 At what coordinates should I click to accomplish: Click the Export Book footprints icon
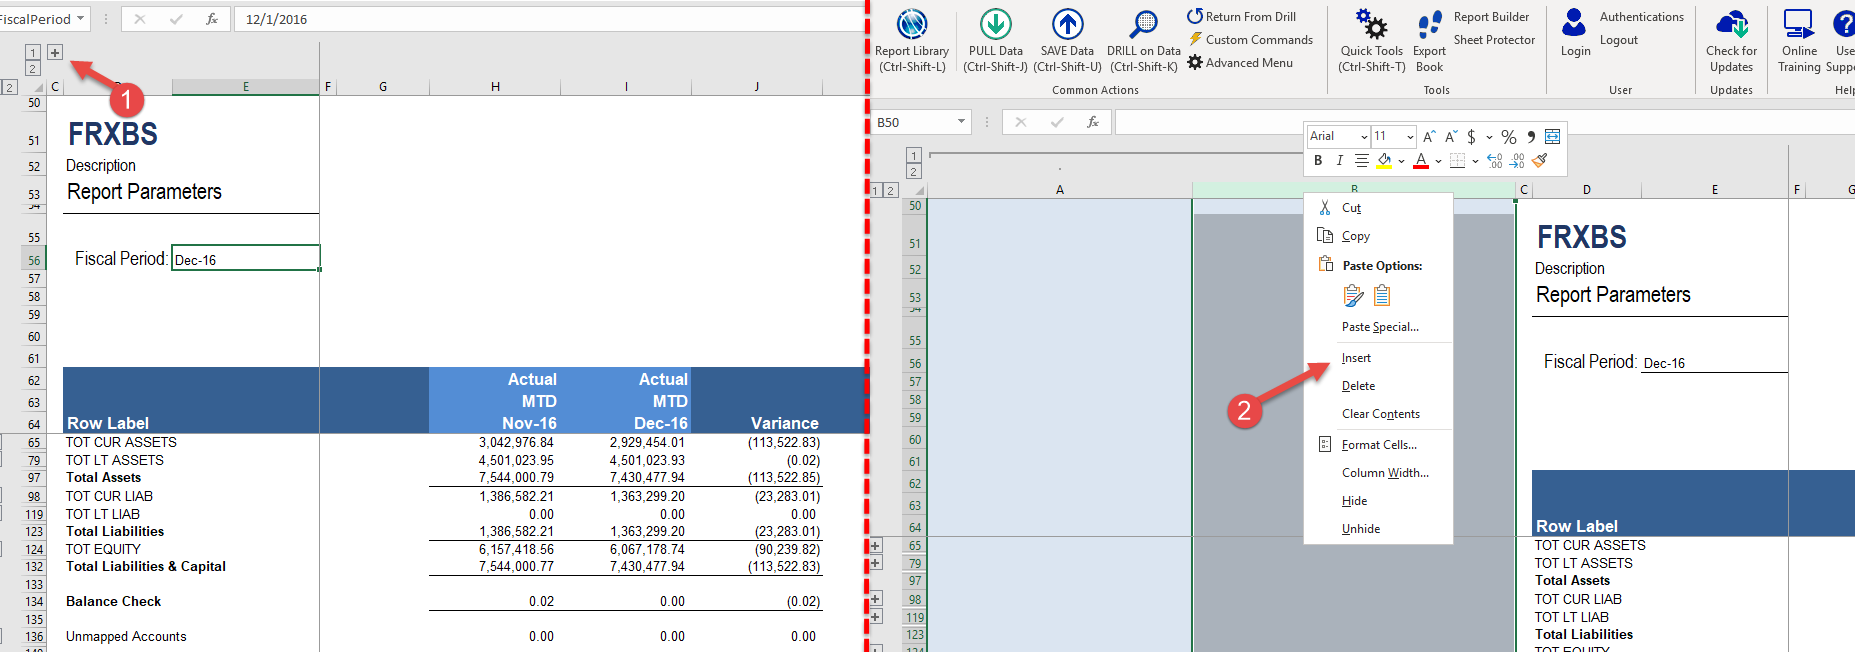1429,25
